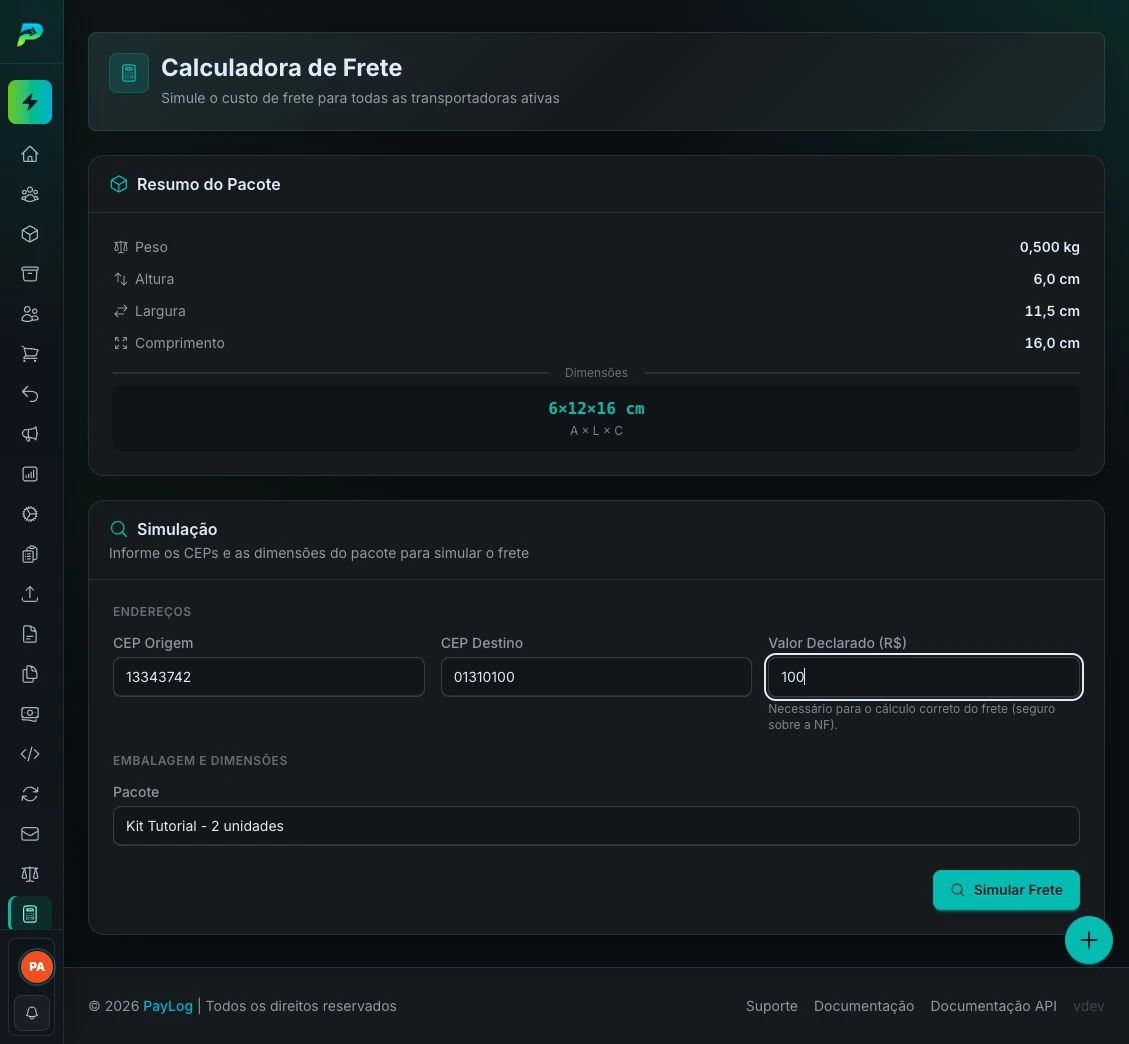
Task: Open the box/package sidebar icon
Action: 30,234
